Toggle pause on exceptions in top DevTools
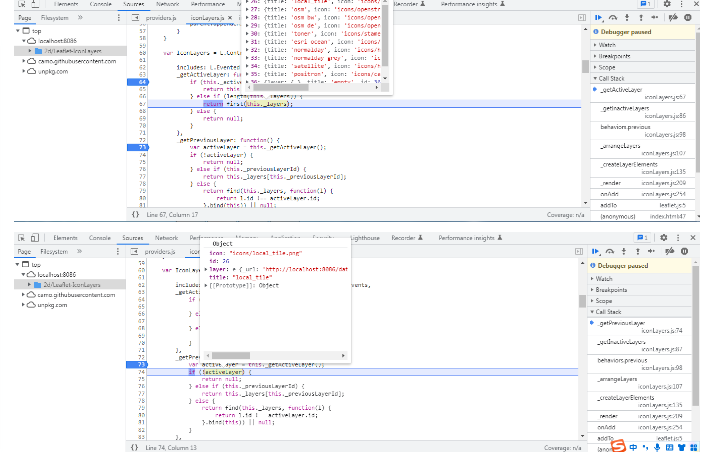This screenshot has width=715, height=452. pos(688,18)
